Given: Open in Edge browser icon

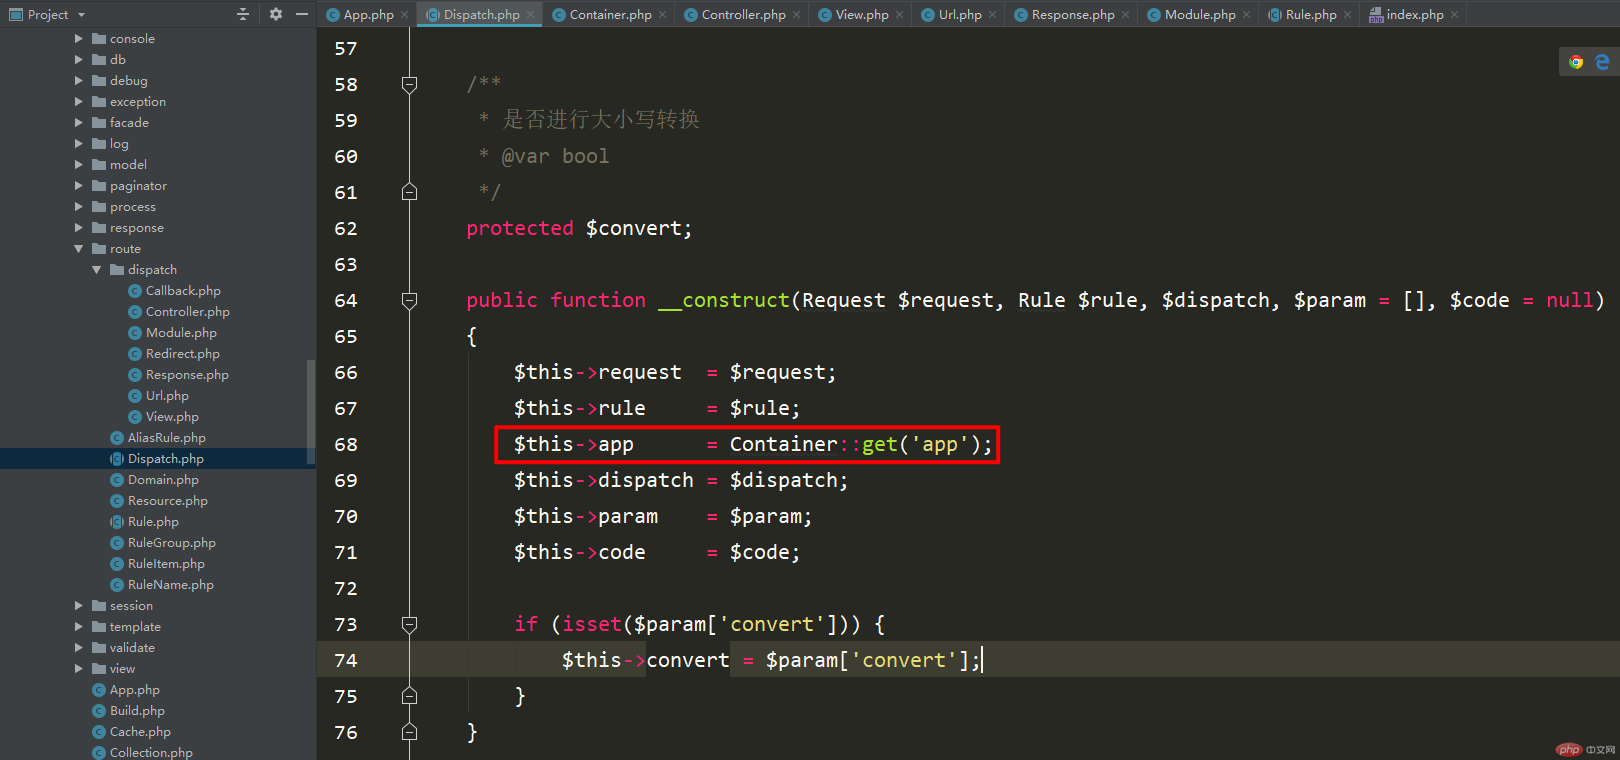Looking at the screenshot, I should click(x=1602, y=62).
